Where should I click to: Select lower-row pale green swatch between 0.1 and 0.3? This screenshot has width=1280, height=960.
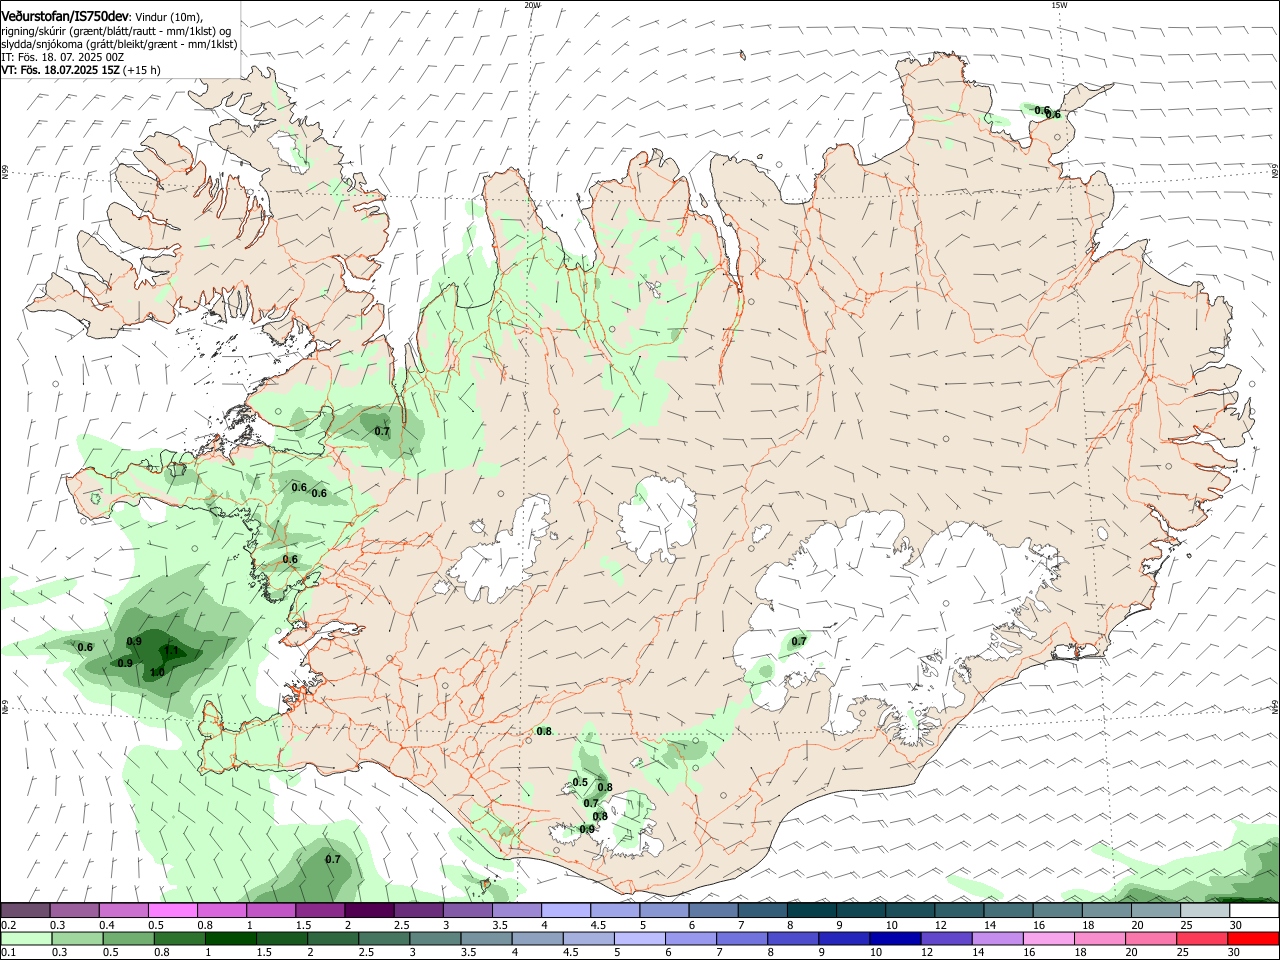pyautogui.click(x=26, y=938)
